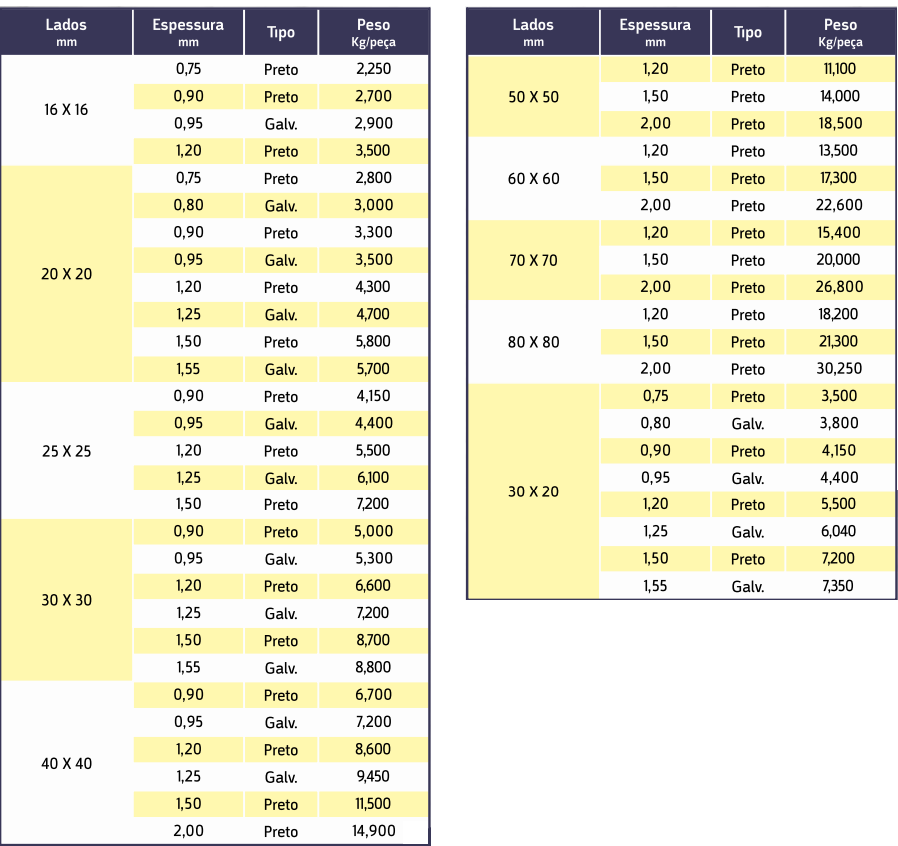Viewport: 898px width, 846px height.
Task: Select the 30 X 30 size cell
Action: click(66, 600)
